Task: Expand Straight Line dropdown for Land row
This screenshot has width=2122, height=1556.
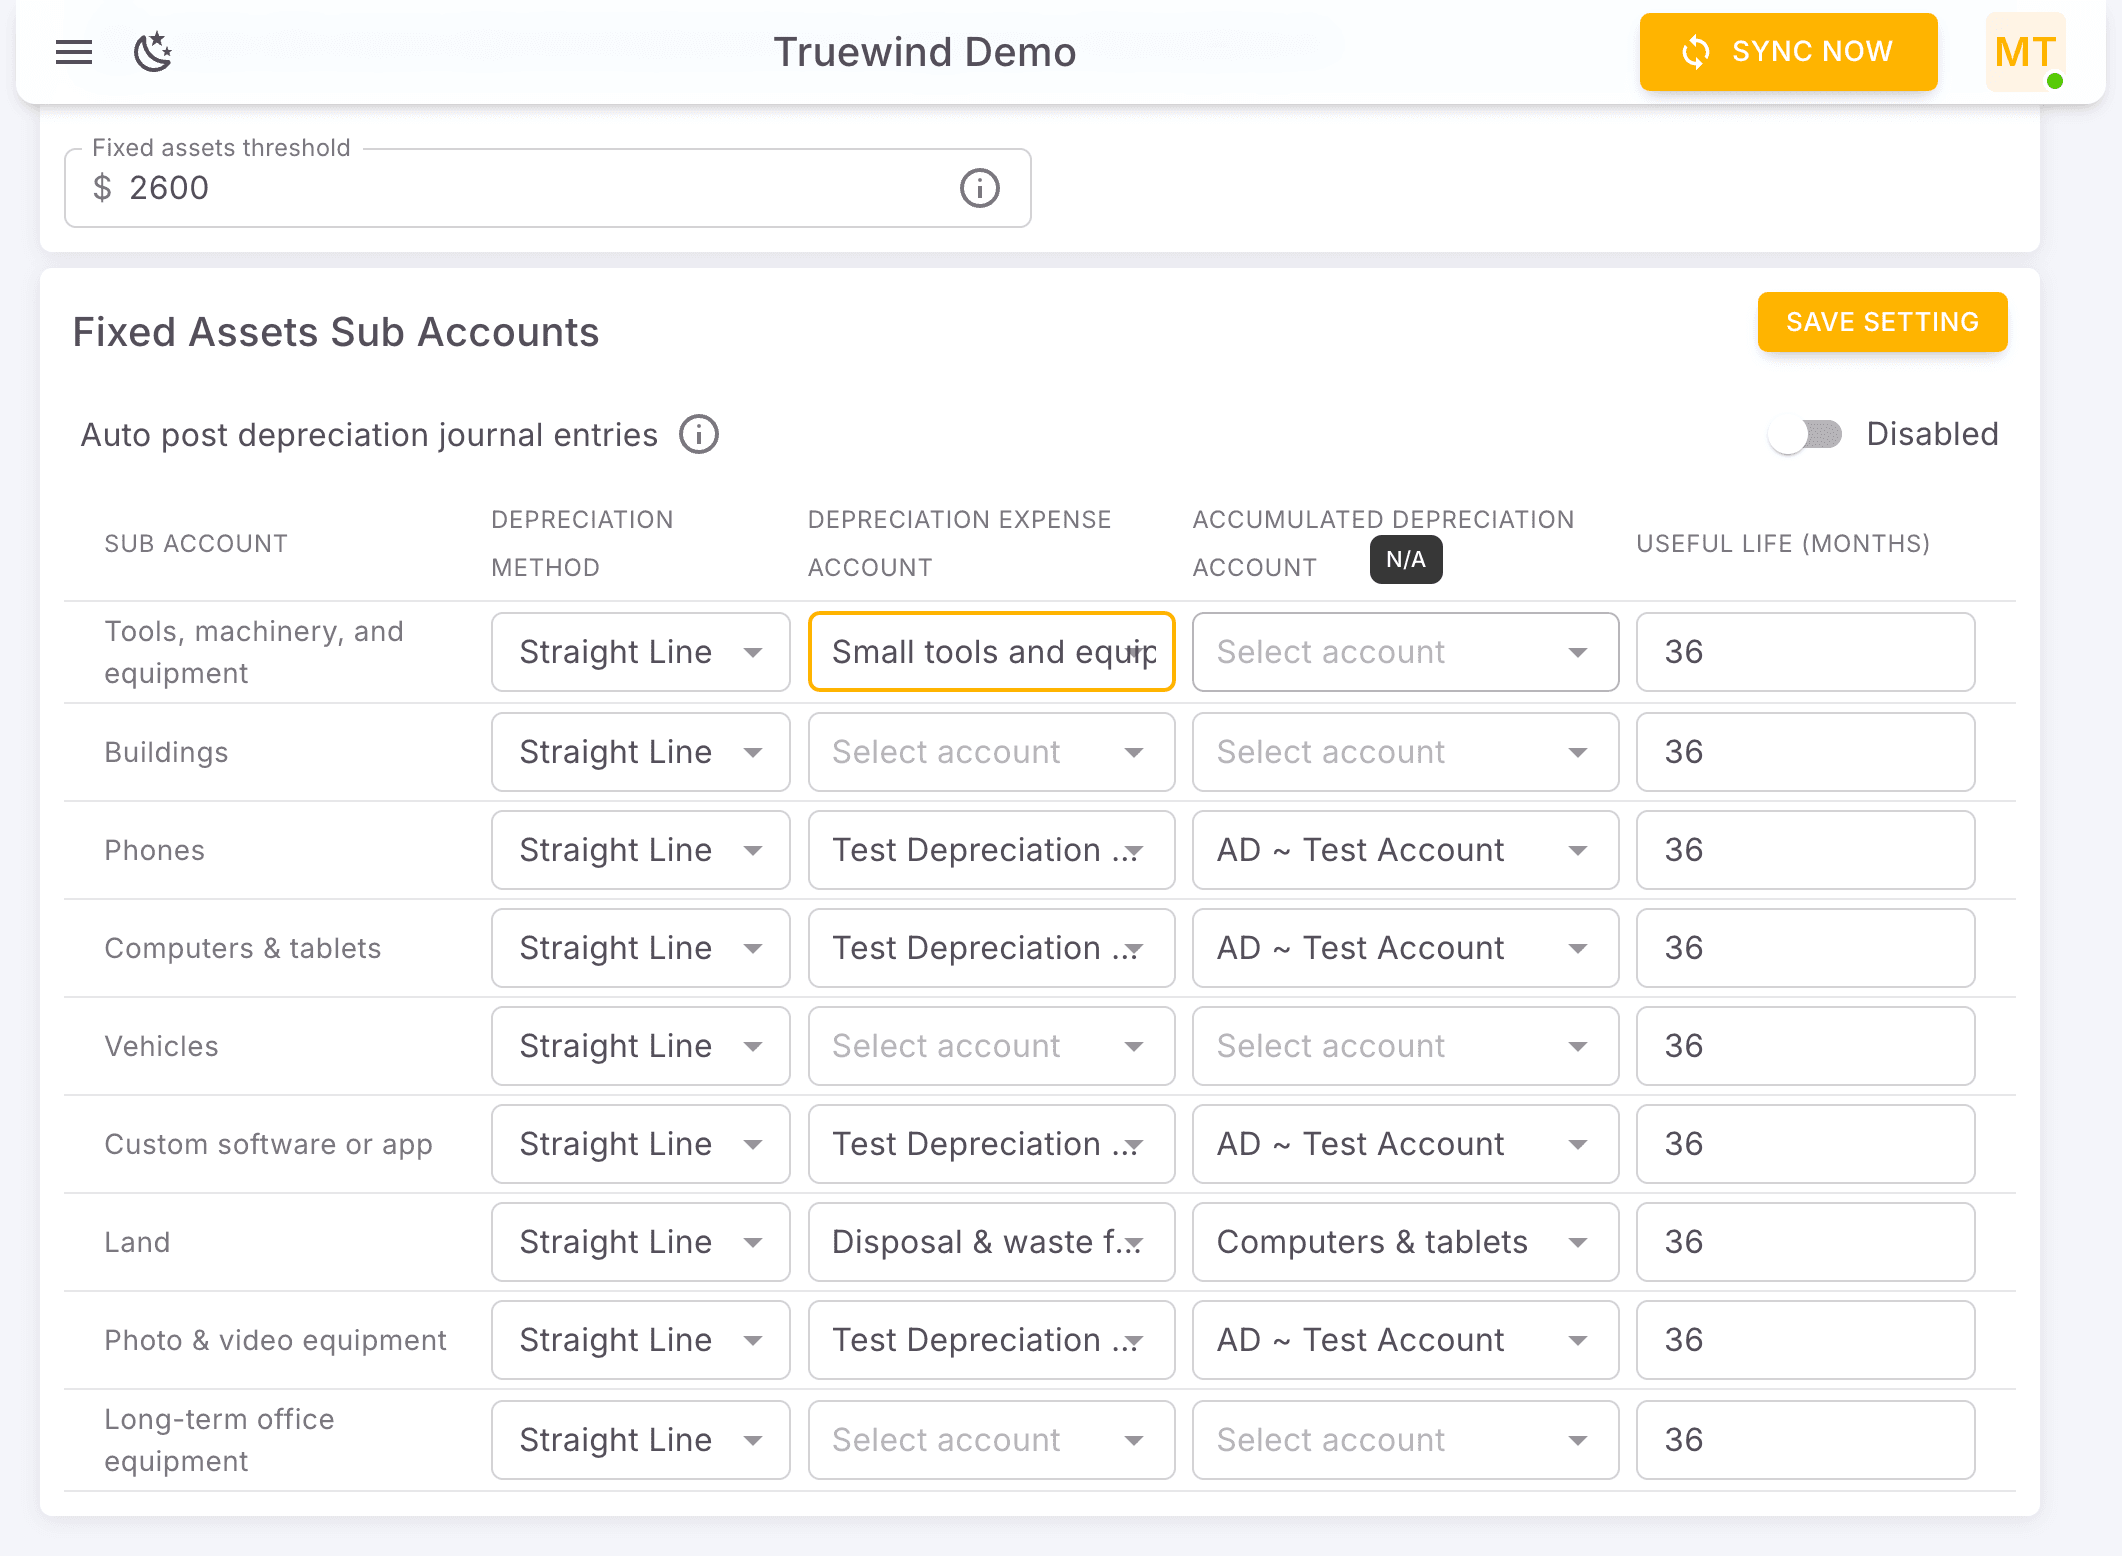Action: click(x=640, y=1241)
